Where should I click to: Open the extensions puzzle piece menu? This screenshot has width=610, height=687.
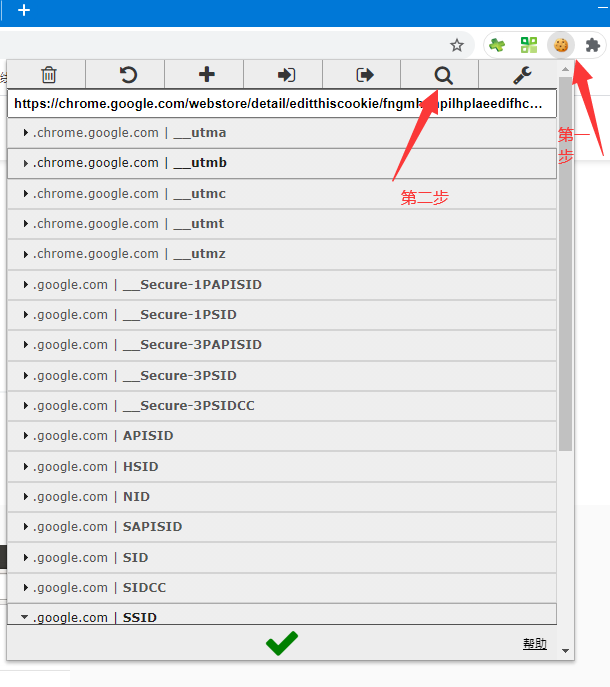[x=592, y=45]
